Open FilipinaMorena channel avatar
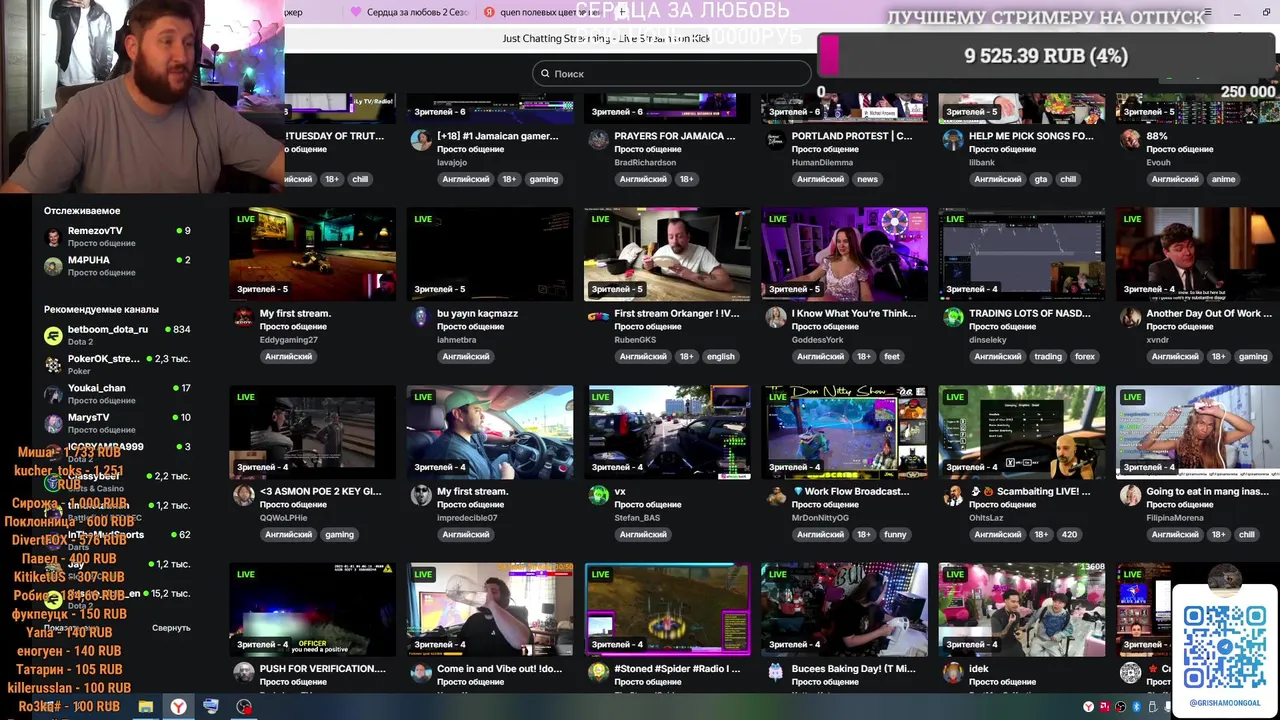 [x=1130, y=496]
